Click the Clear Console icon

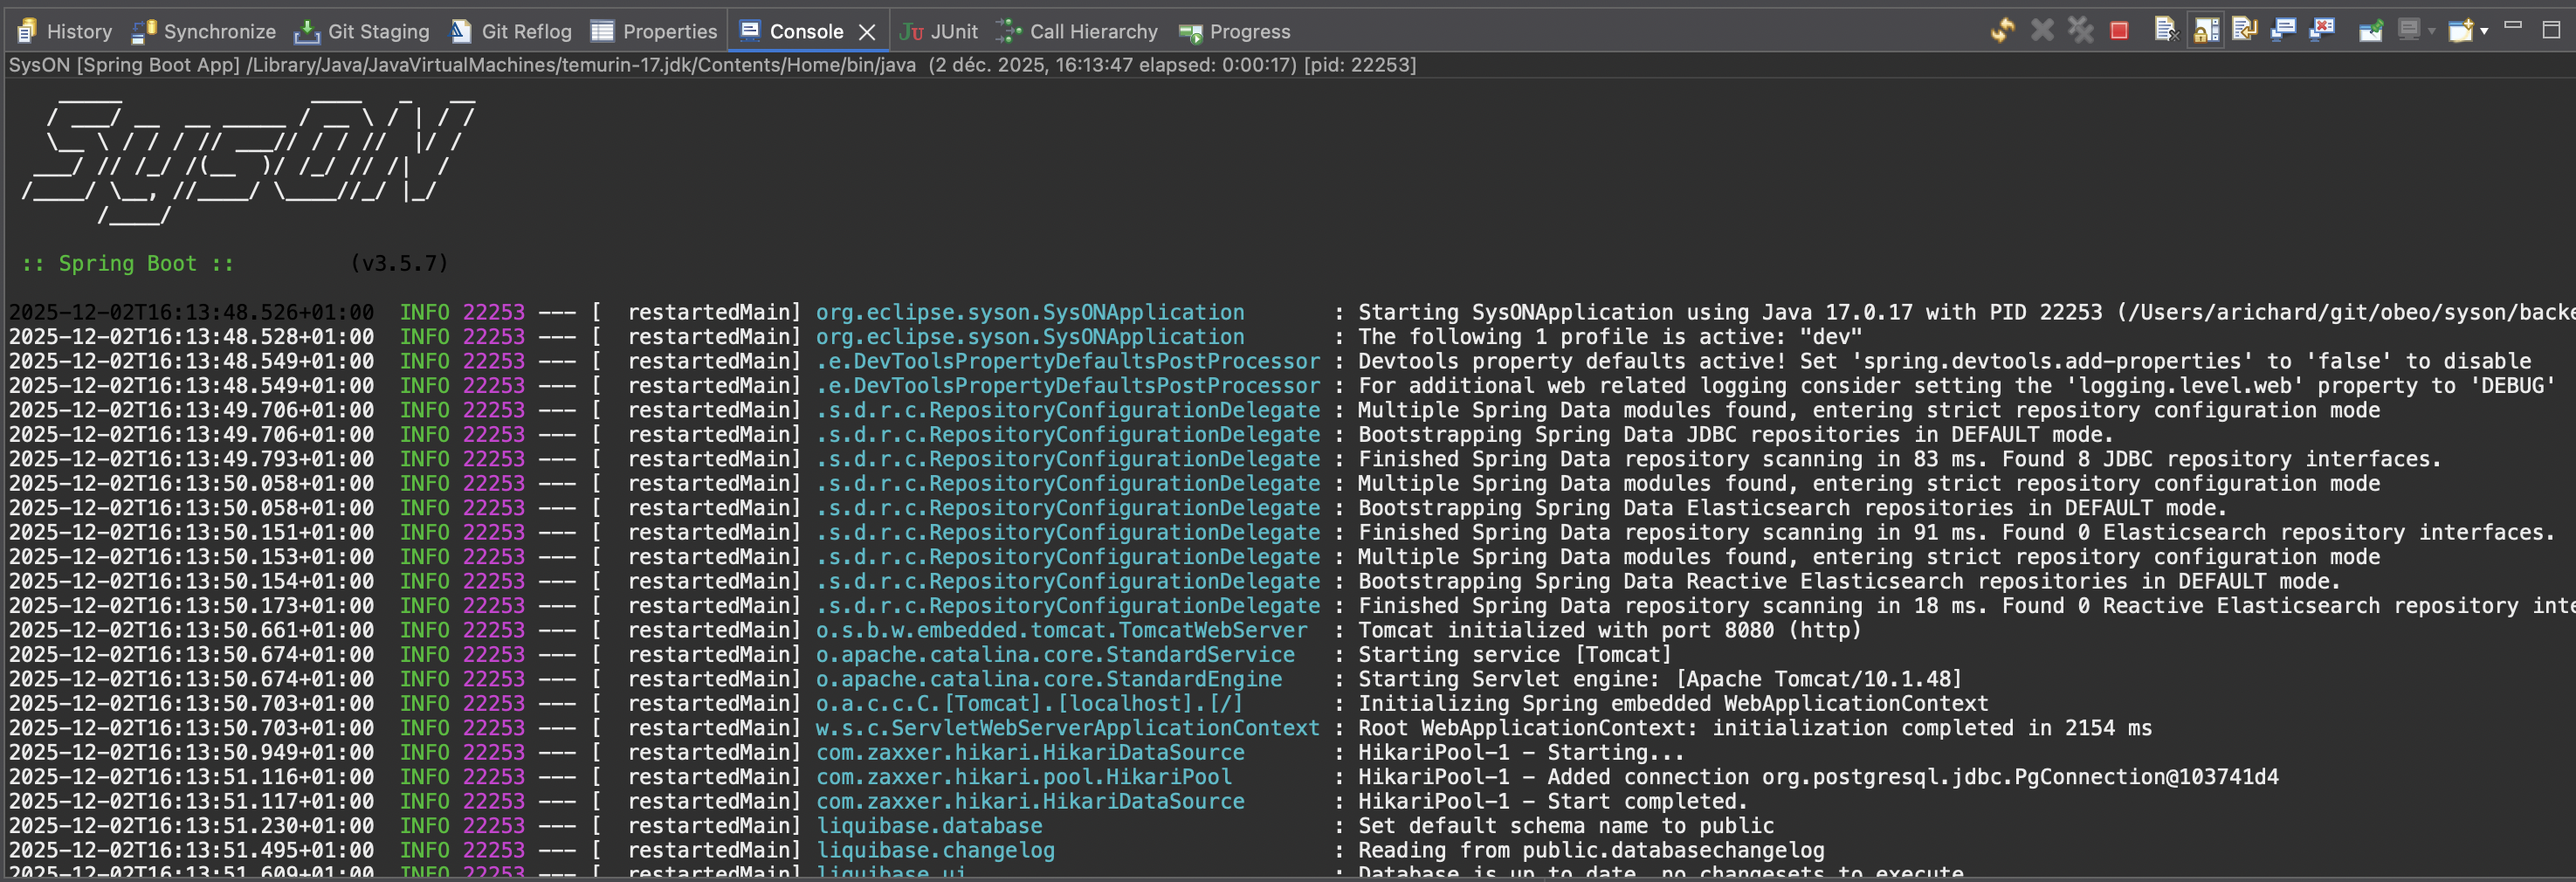pos(2165,31)
